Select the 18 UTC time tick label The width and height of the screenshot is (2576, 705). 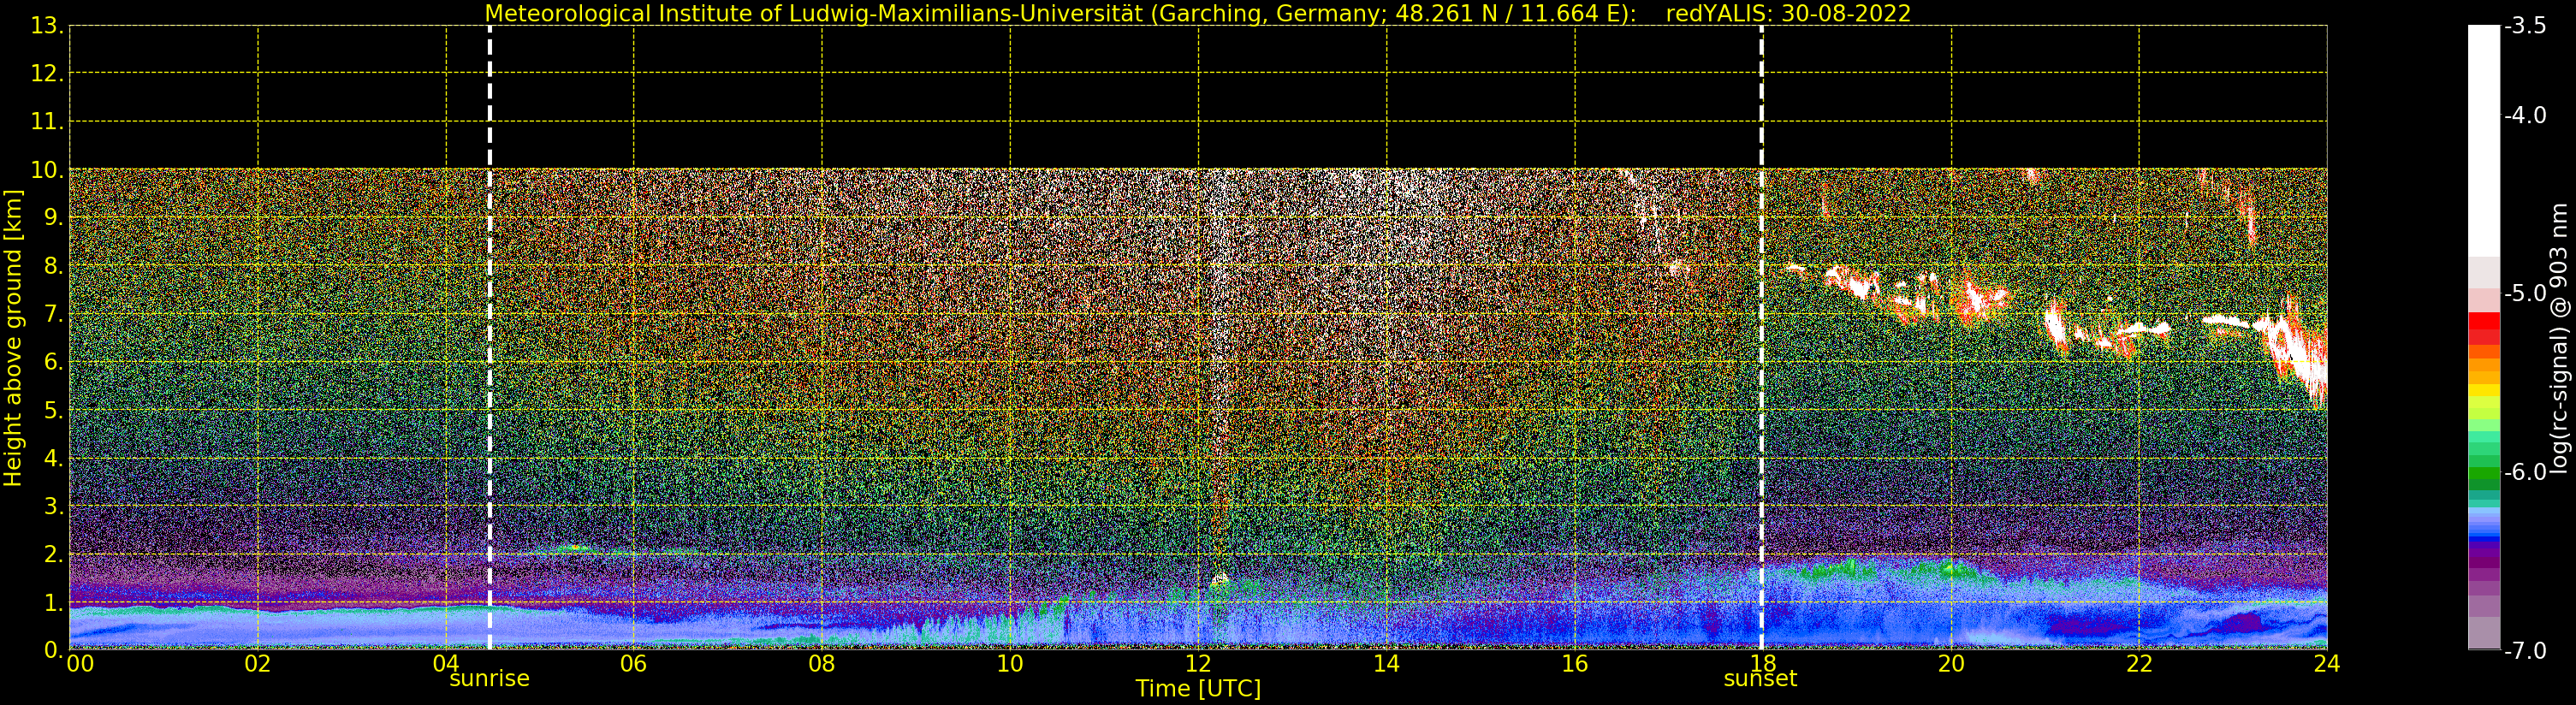[x=1763, y=663]
